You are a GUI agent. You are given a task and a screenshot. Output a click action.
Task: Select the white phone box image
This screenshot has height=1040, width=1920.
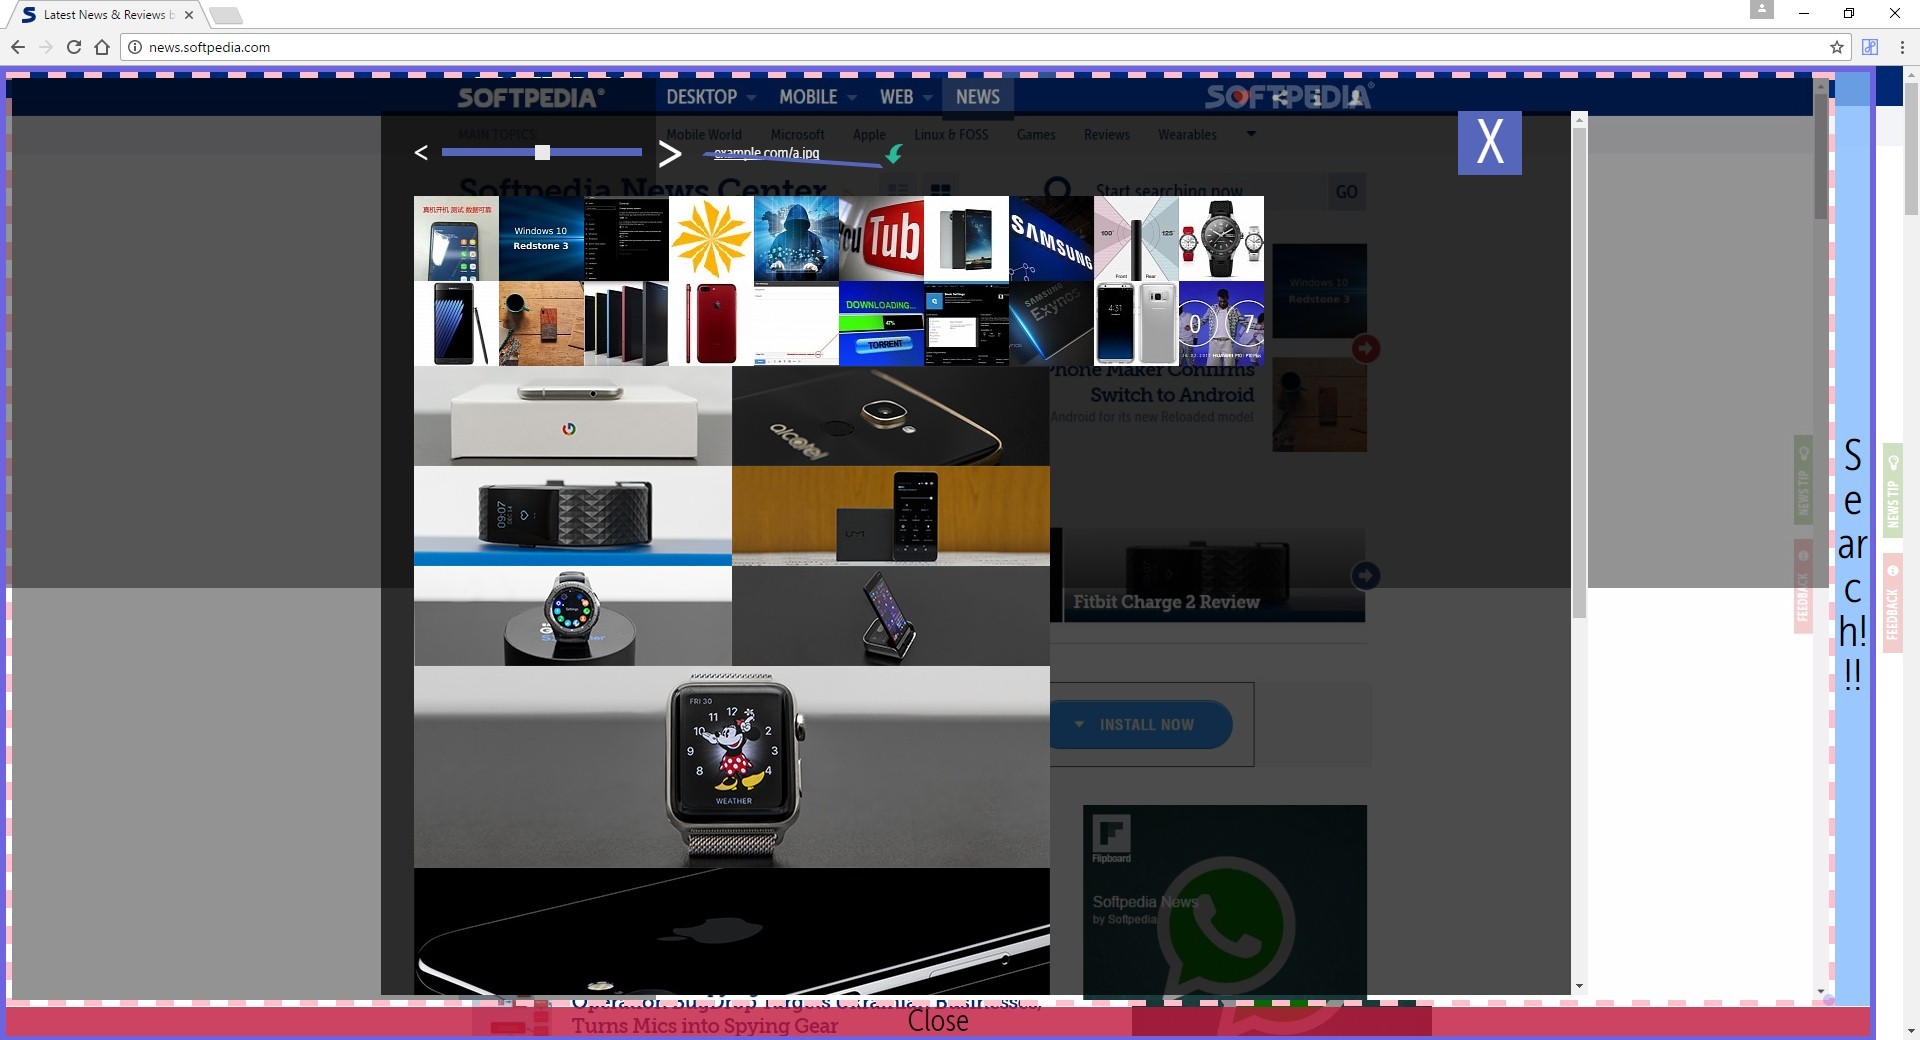(573, 416)
